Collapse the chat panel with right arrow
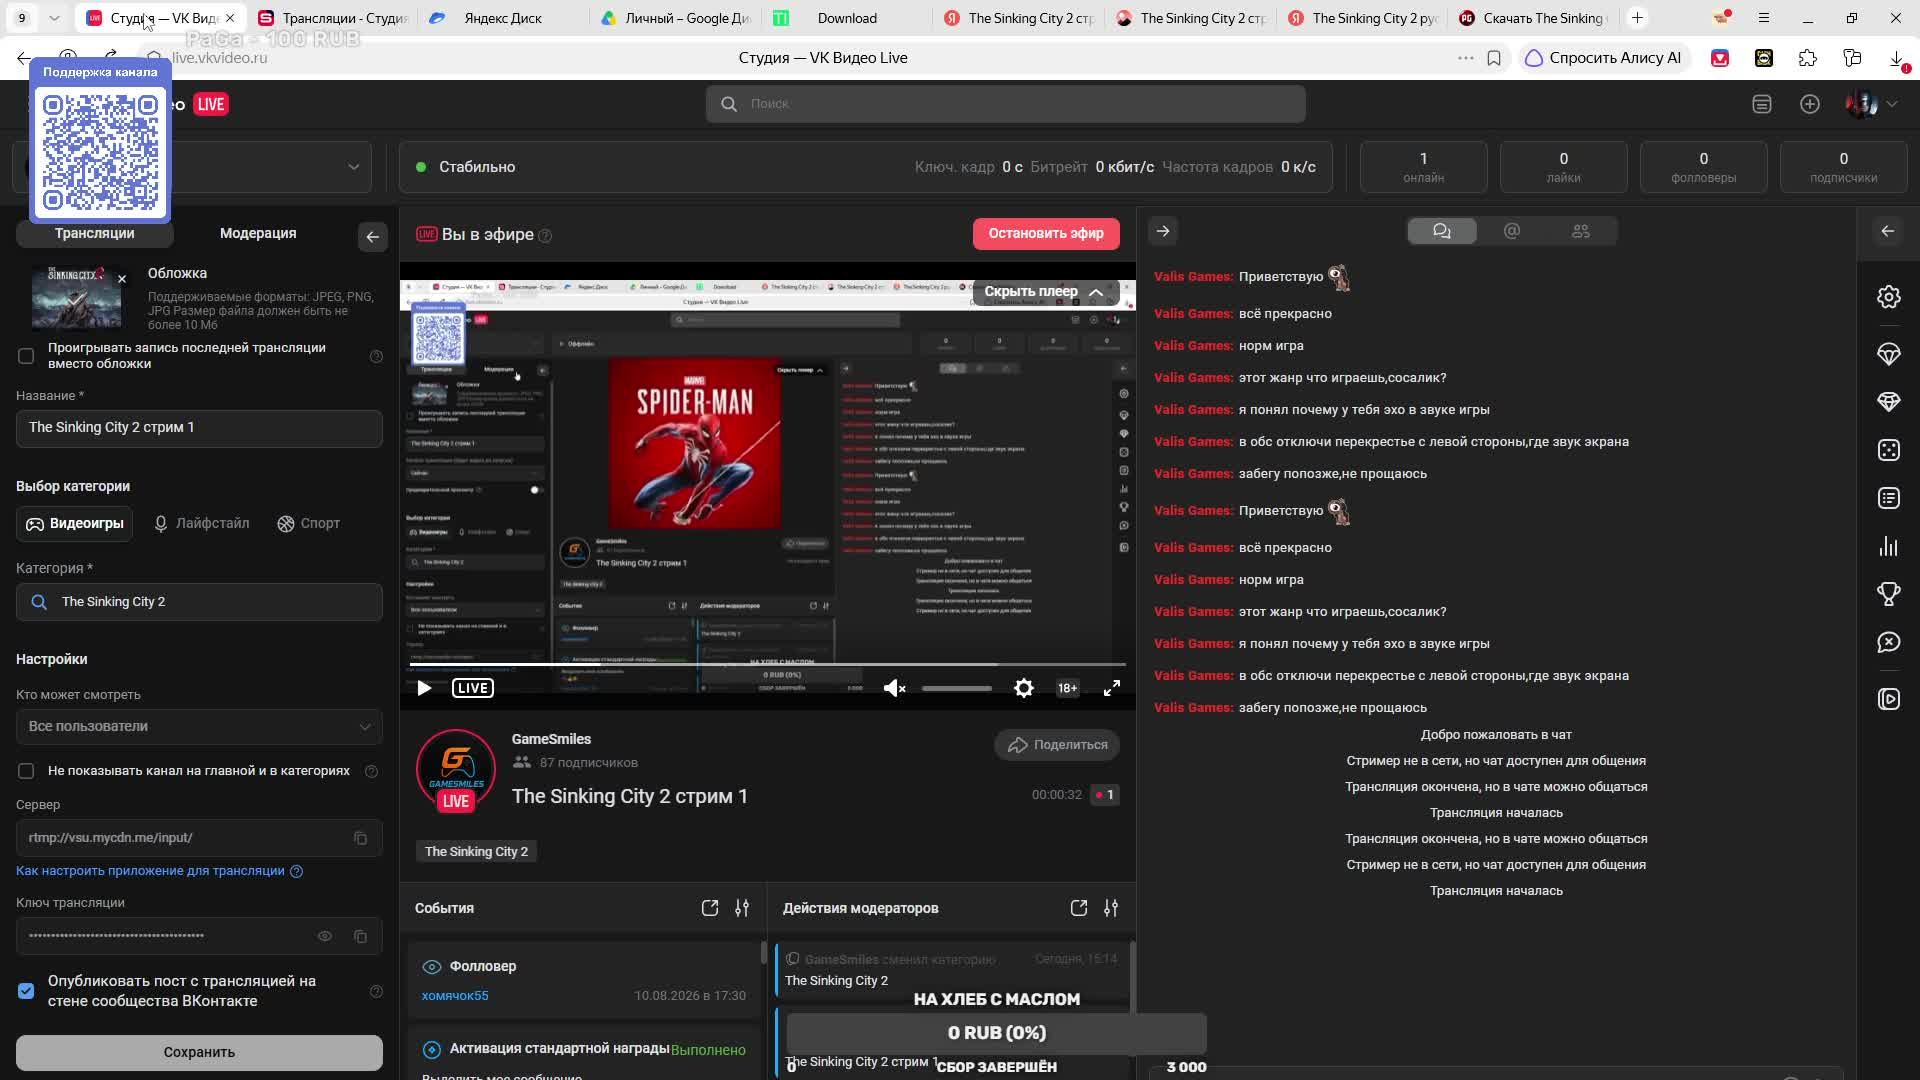Viewport: 1920px width, 1080px height. 1162,231
